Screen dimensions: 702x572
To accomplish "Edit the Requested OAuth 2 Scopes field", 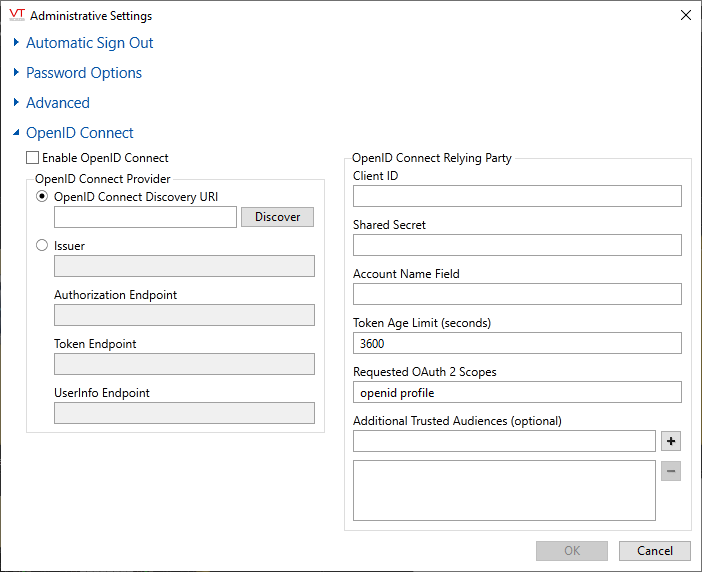I will [517, 392].
